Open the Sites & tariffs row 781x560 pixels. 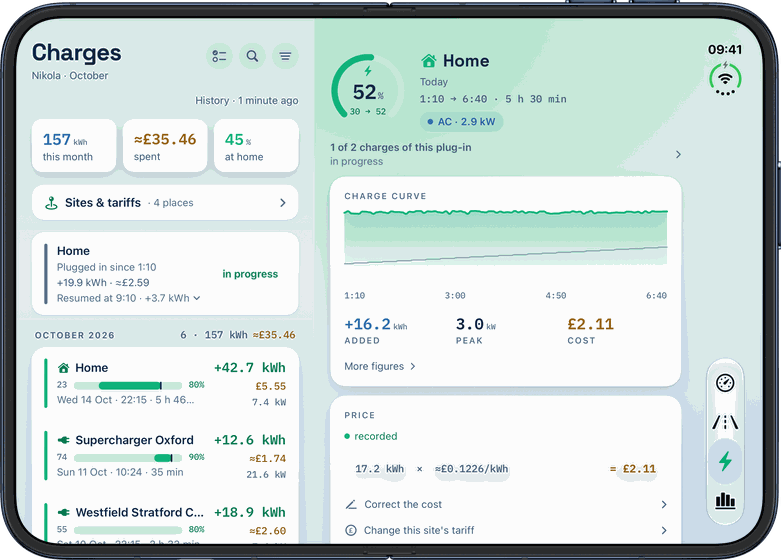[x=165, y=203]
